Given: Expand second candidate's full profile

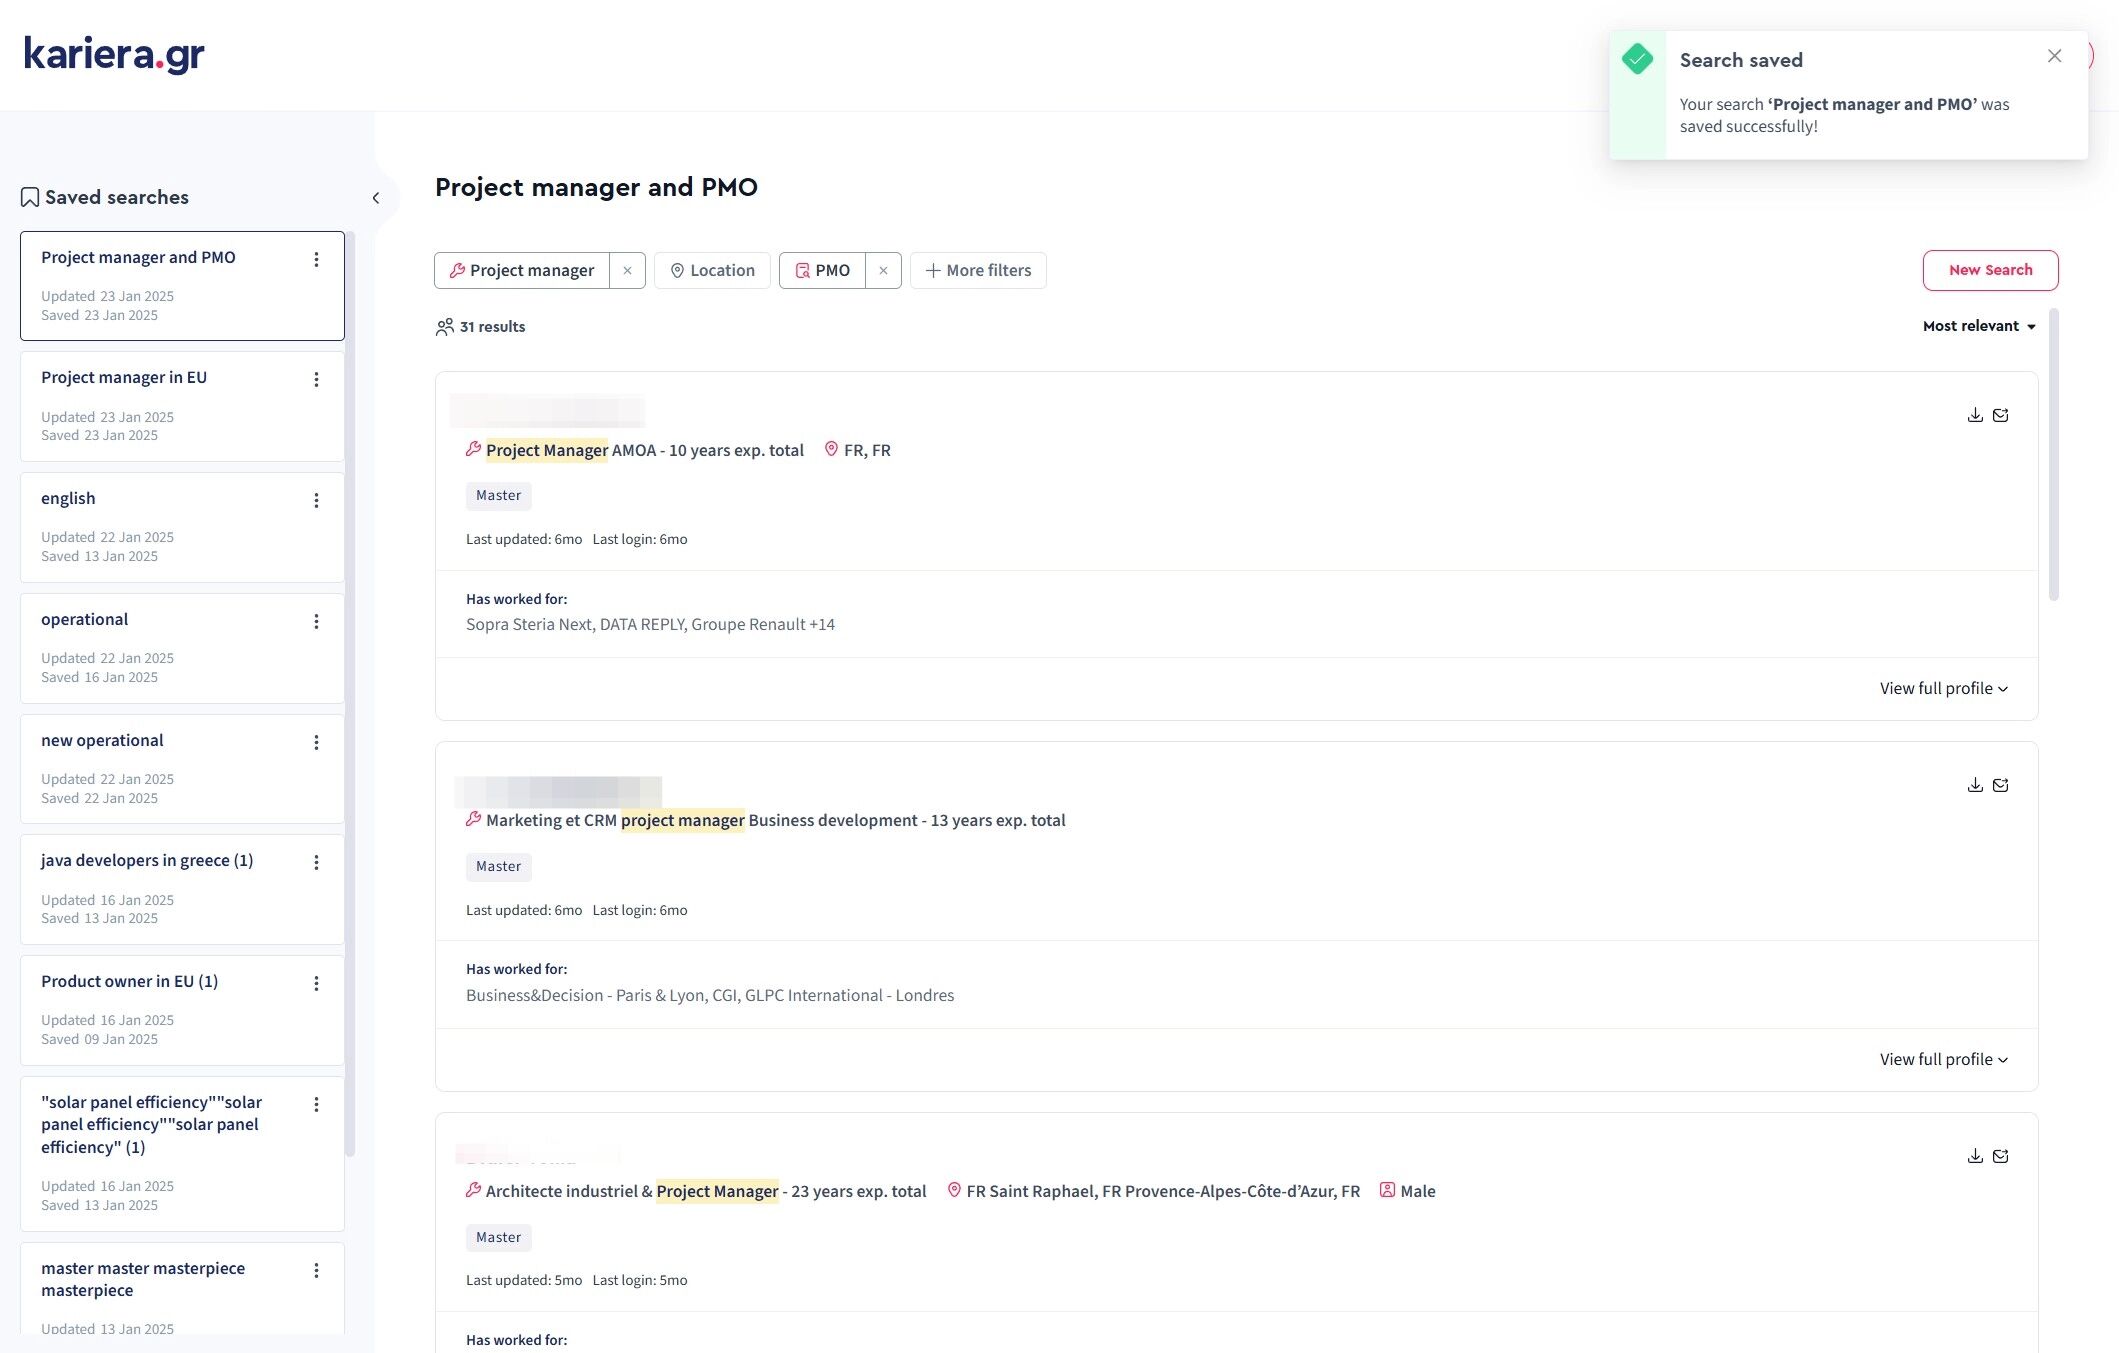Looking at the screenshot, I should 1942,1059.
